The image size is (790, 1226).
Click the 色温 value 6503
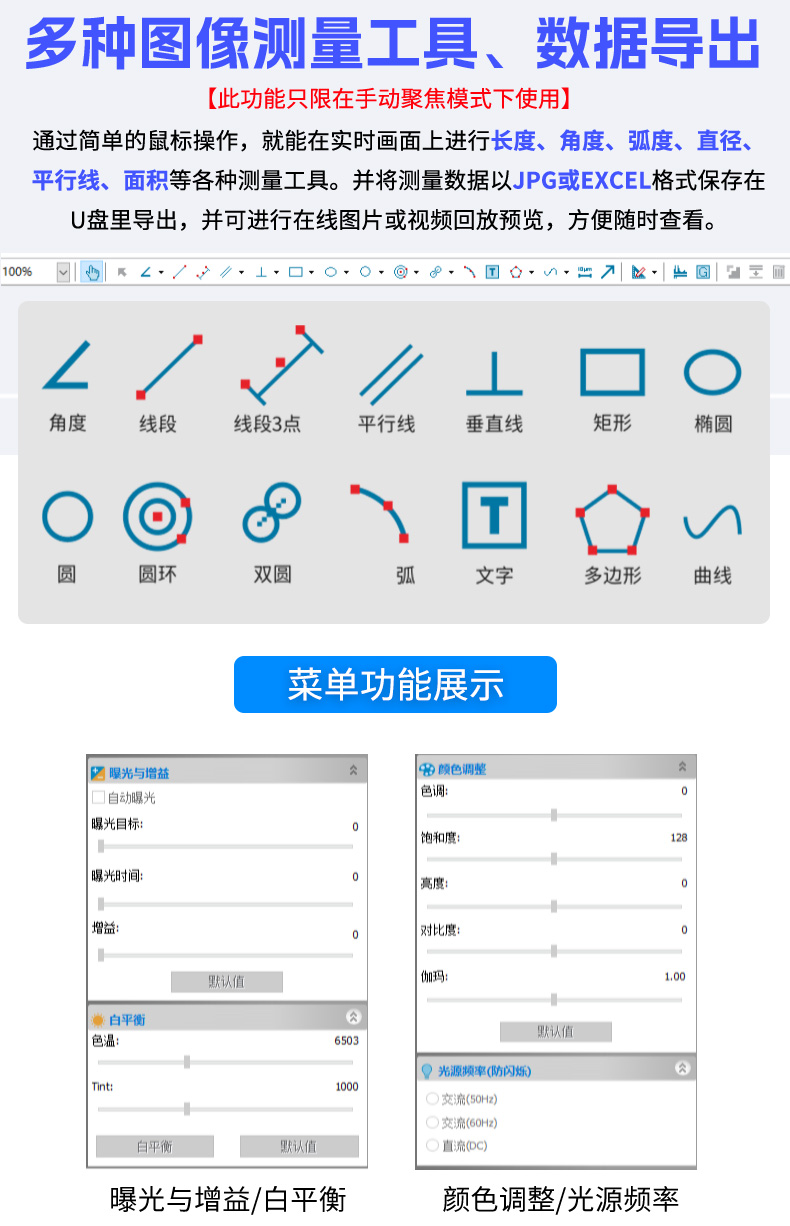click(346, 1041)
